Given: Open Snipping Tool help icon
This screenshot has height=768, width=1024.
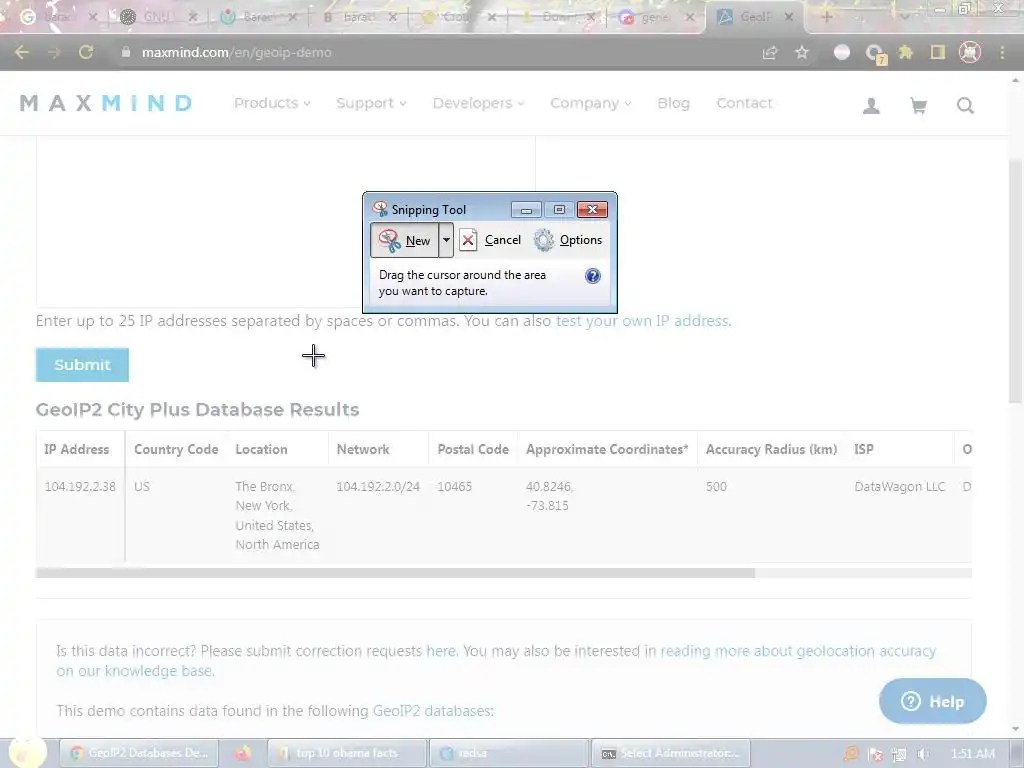Looking at the screenshot, I should tap(592, 276).
